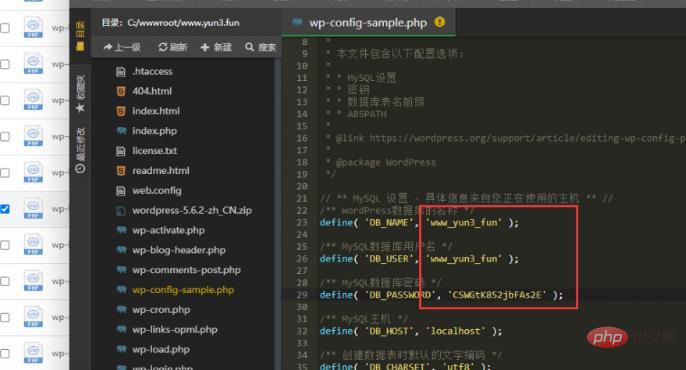Click the readme.html HTML5 file icon

point(121,171)
